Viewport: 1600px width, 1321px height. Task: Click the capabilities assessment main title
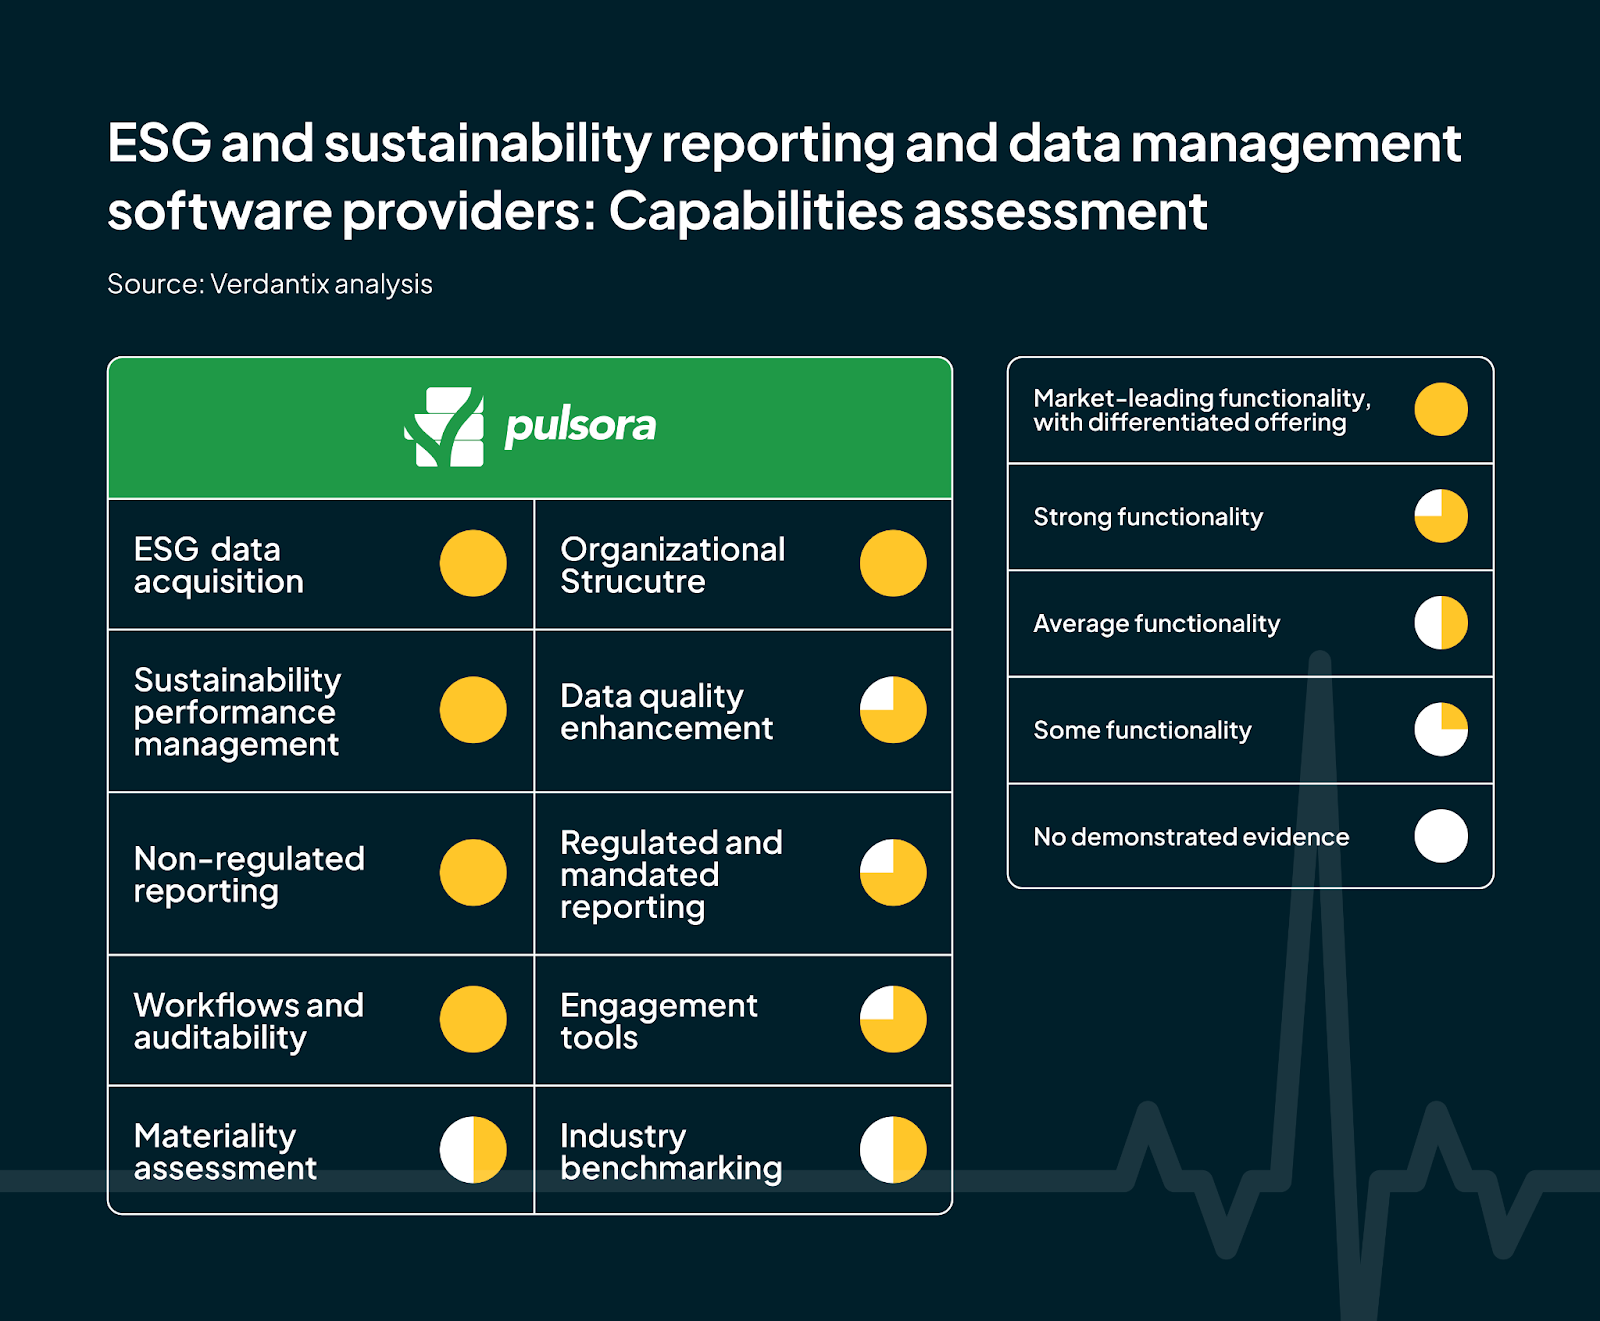(x=783, y=177)
